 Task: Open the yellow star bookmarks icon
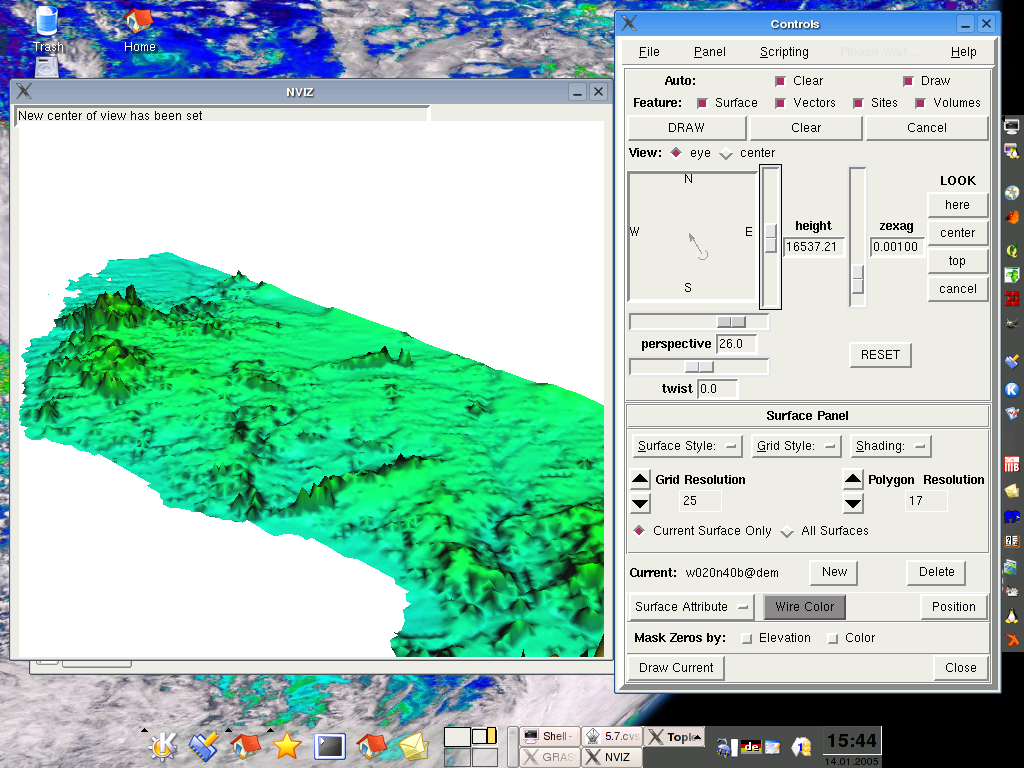(287, 746)
